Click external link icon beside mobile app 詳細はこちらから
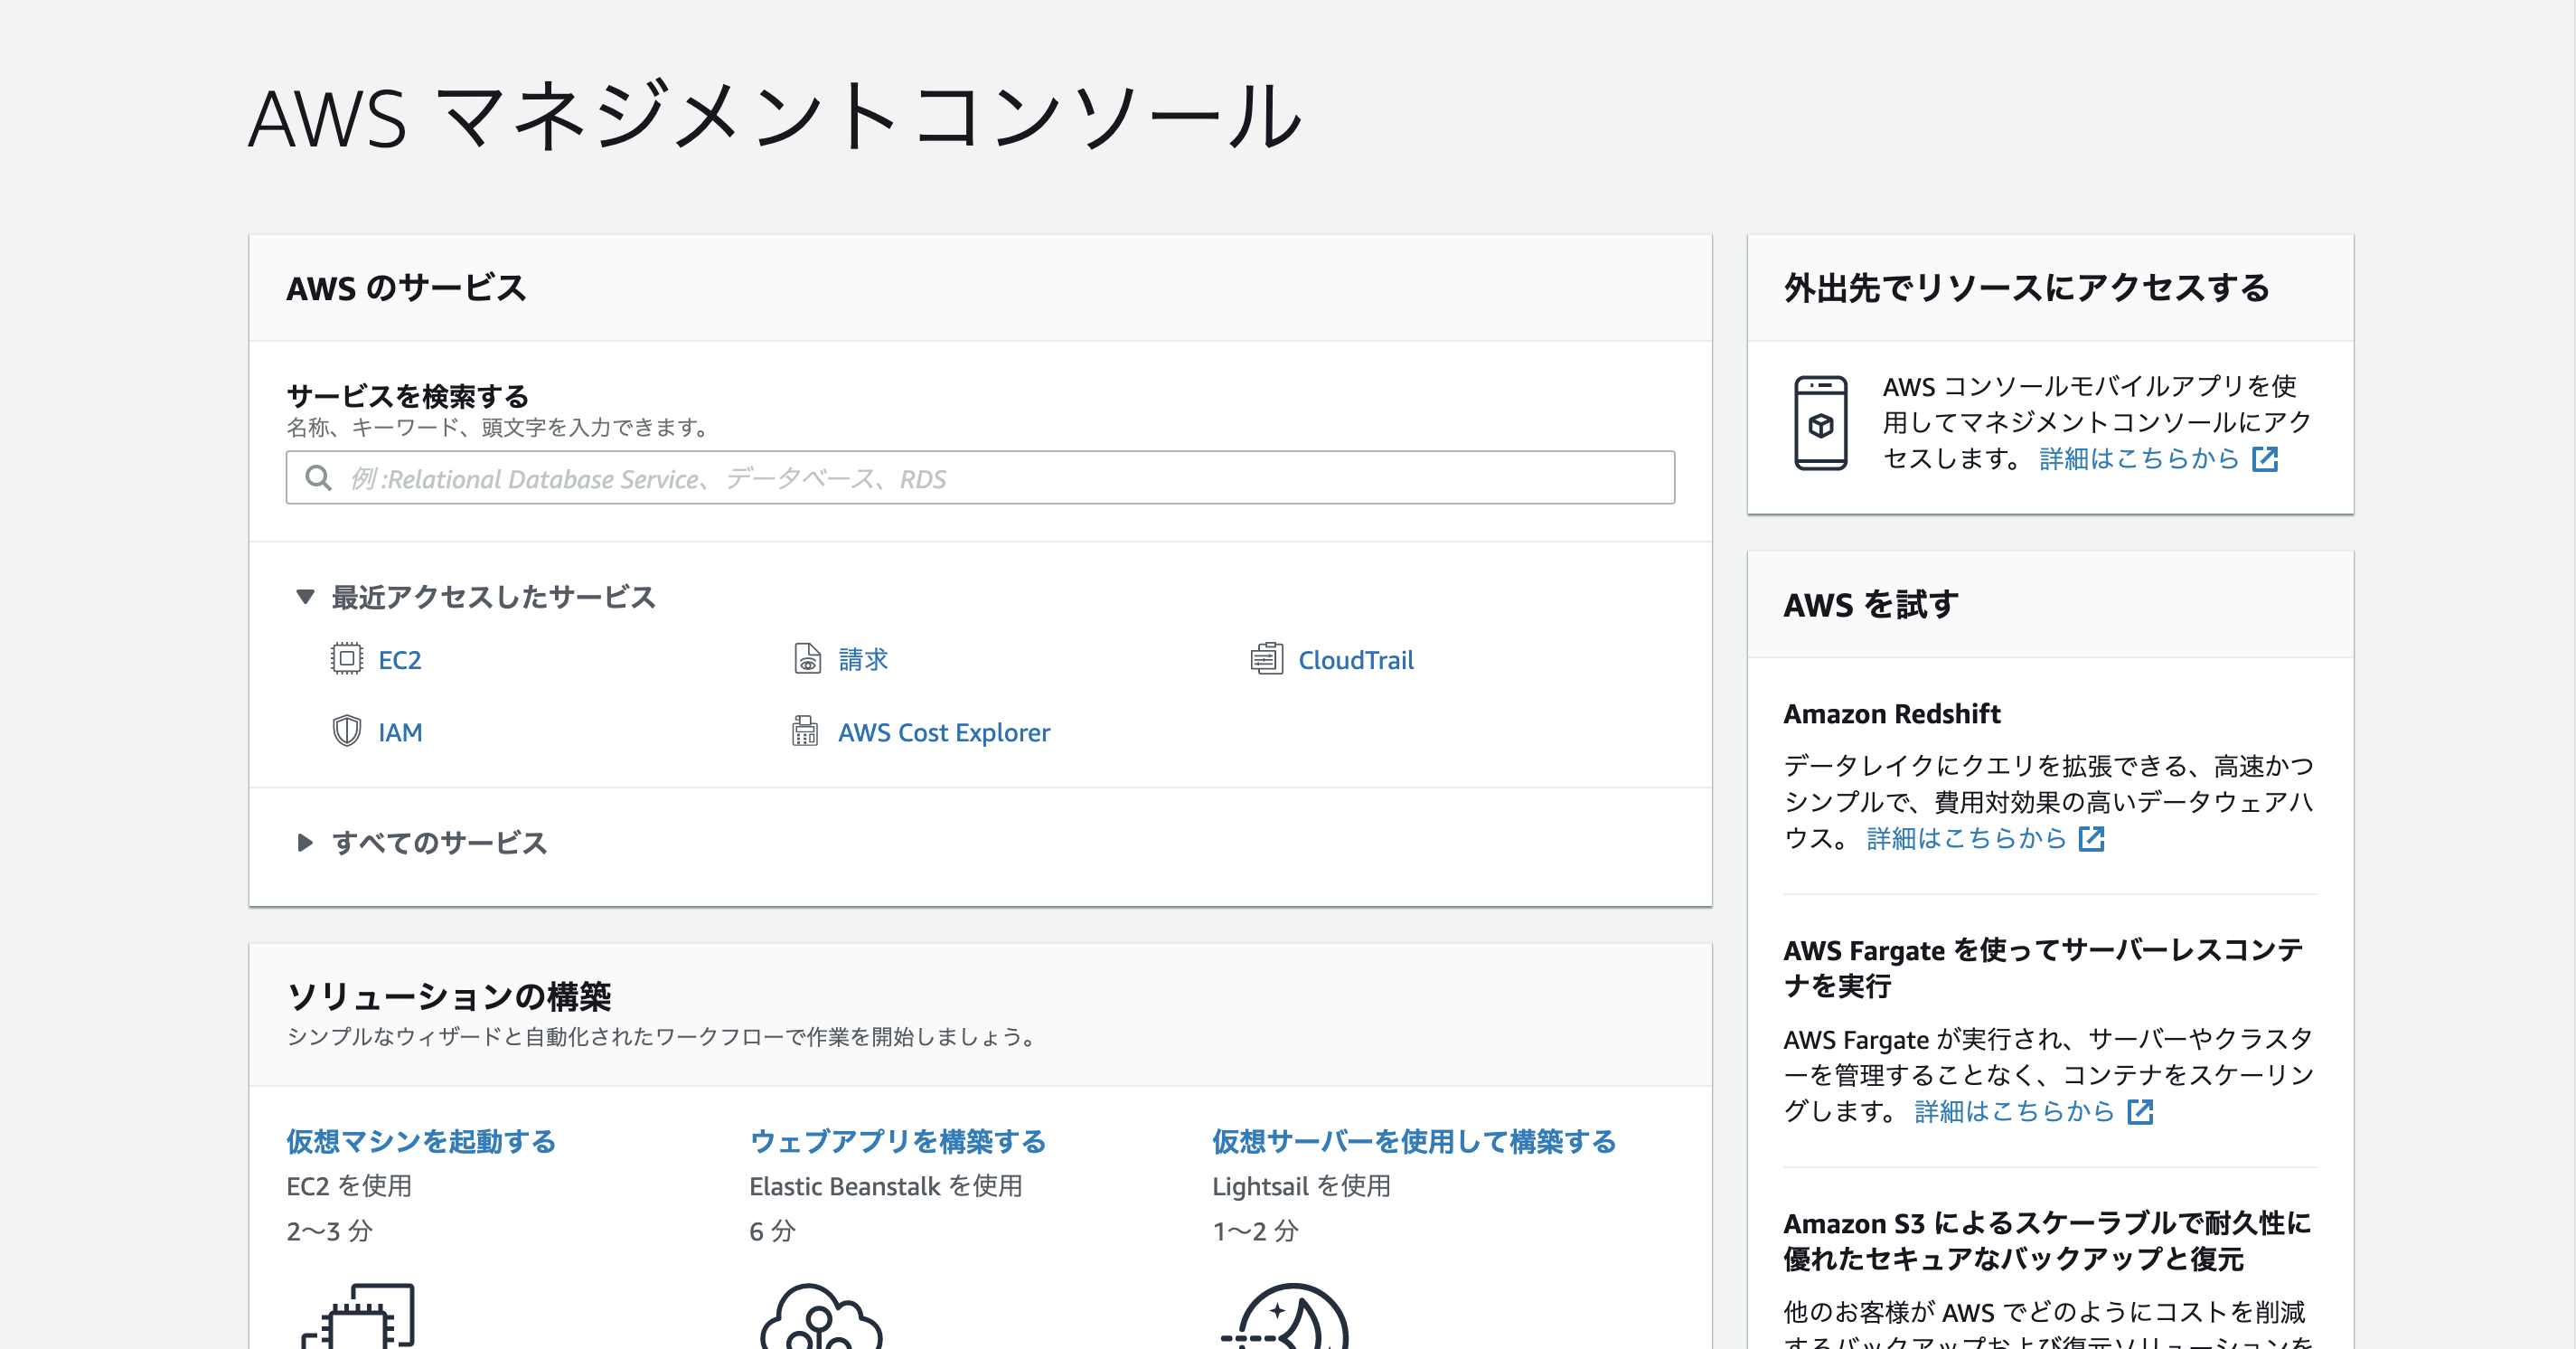This screenshot has height=1349, width=2576. (2265, 459)
